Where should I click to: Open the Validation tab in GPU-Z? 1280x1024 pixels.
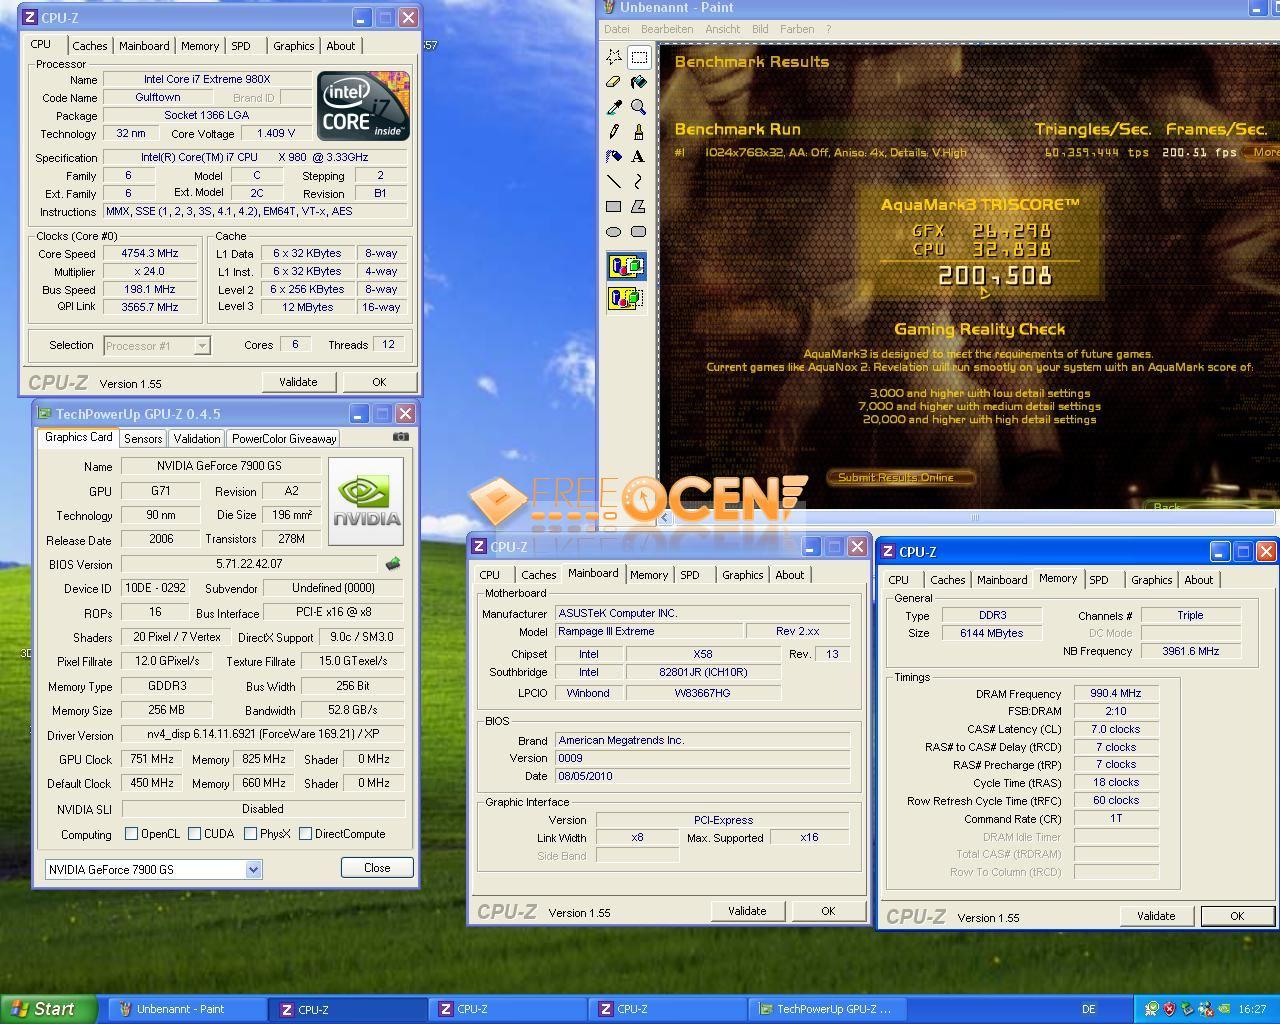(x=197, y=439)
